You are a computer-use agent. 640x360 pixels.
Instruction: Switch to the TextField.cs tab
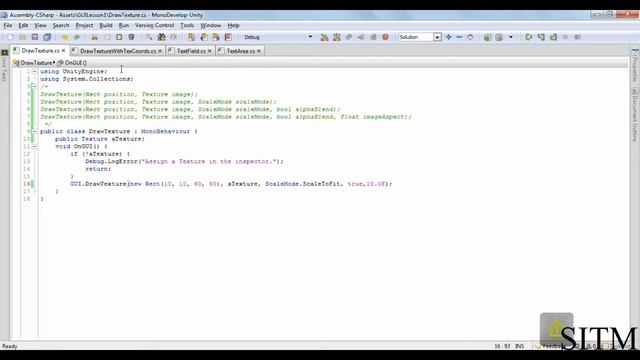click(191, 51)
